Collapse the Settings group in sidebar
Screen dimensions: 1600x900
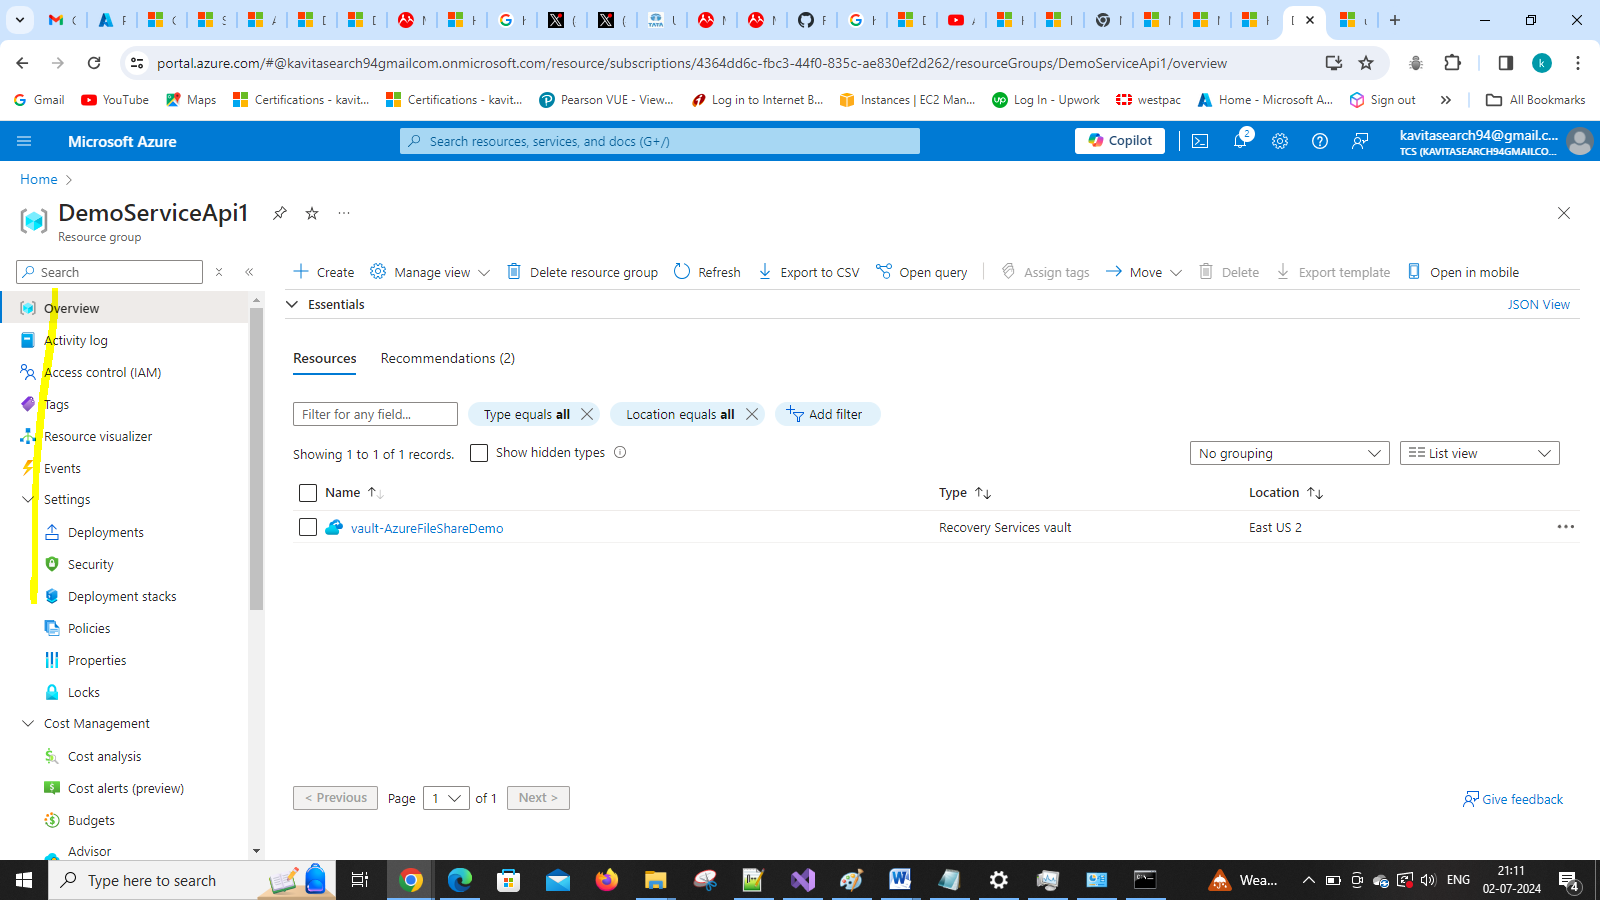[x=28, y=499]
